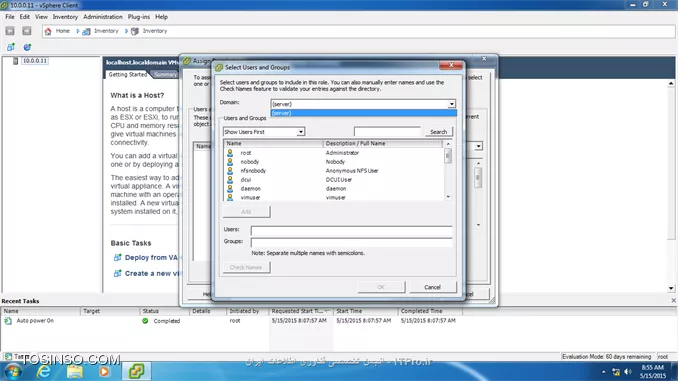
Task: Click the nfsnobody user icon
Action: 230,171
